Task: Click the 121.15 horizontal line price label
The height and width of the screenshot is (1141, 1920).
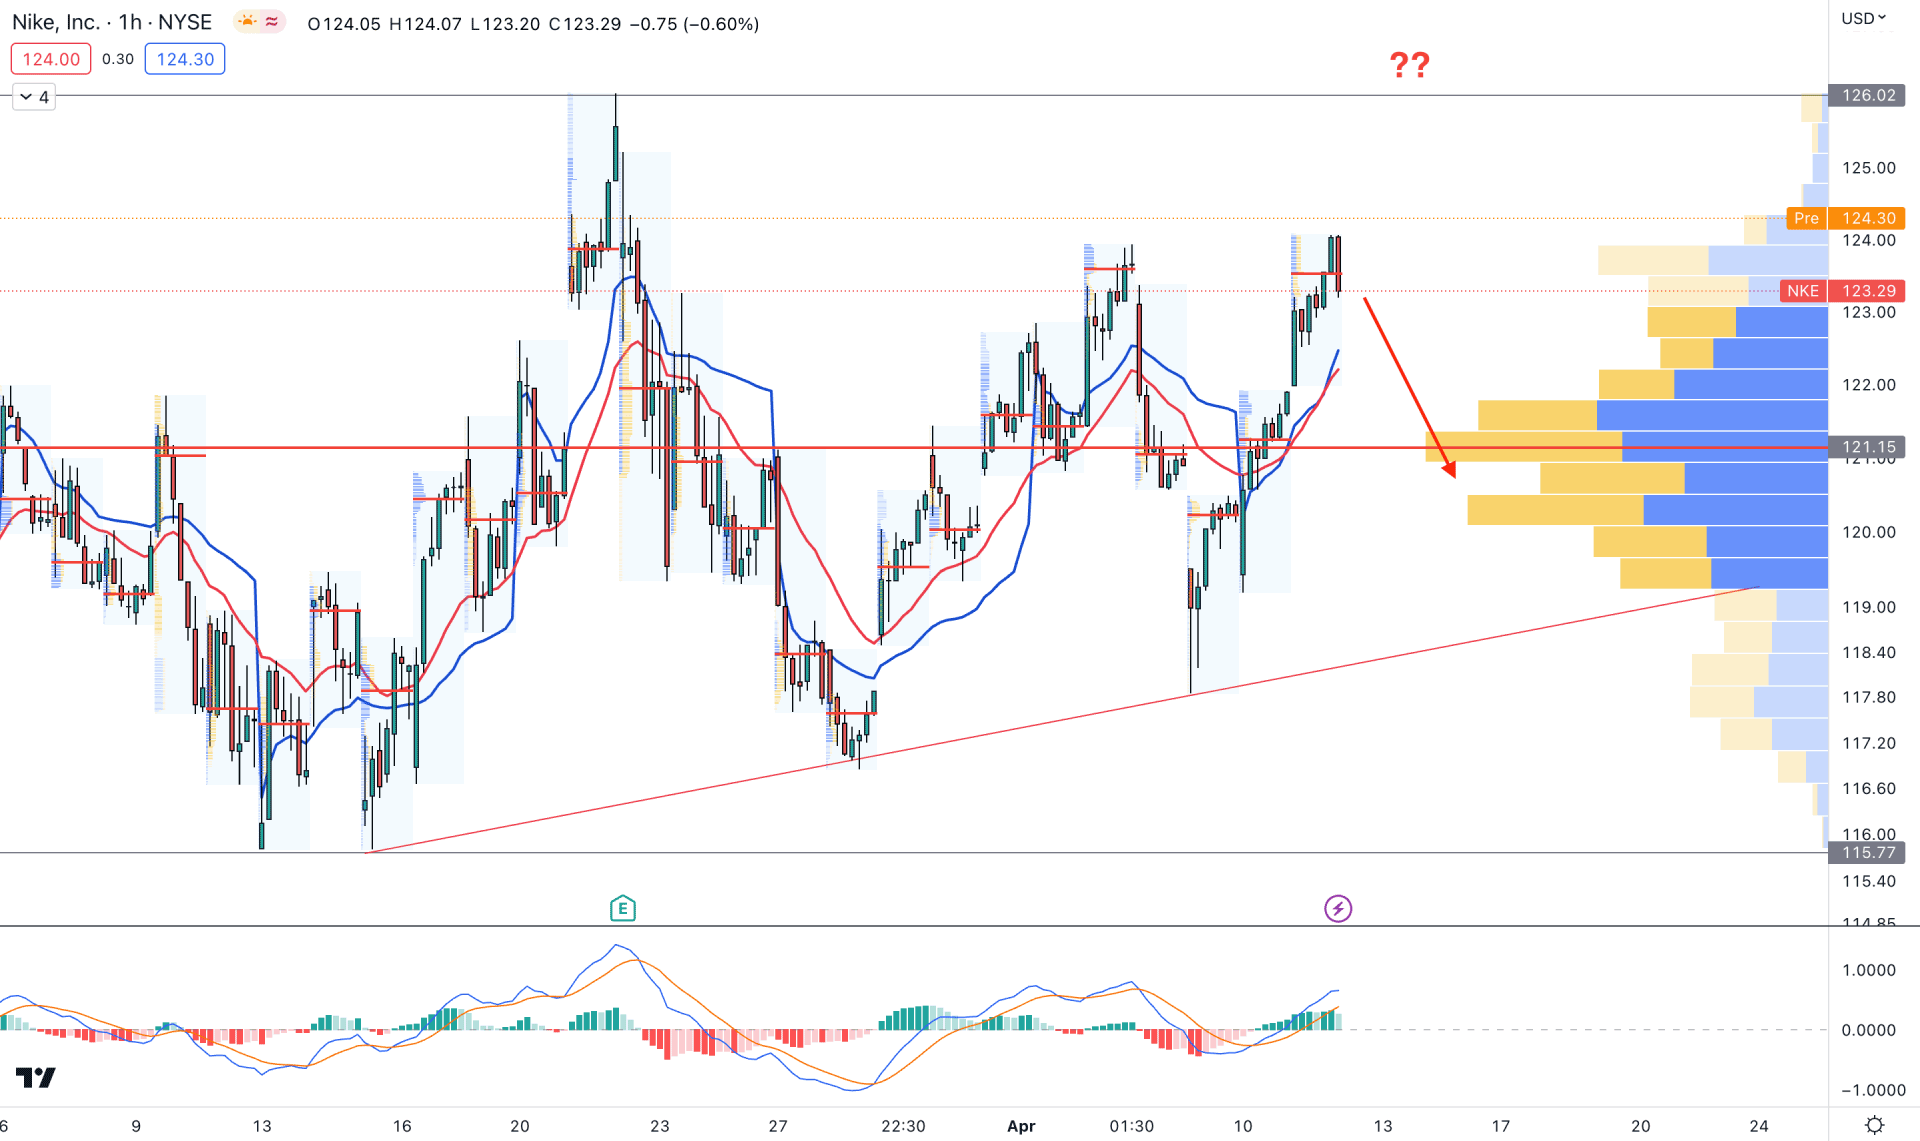Action: [1867, 447]
